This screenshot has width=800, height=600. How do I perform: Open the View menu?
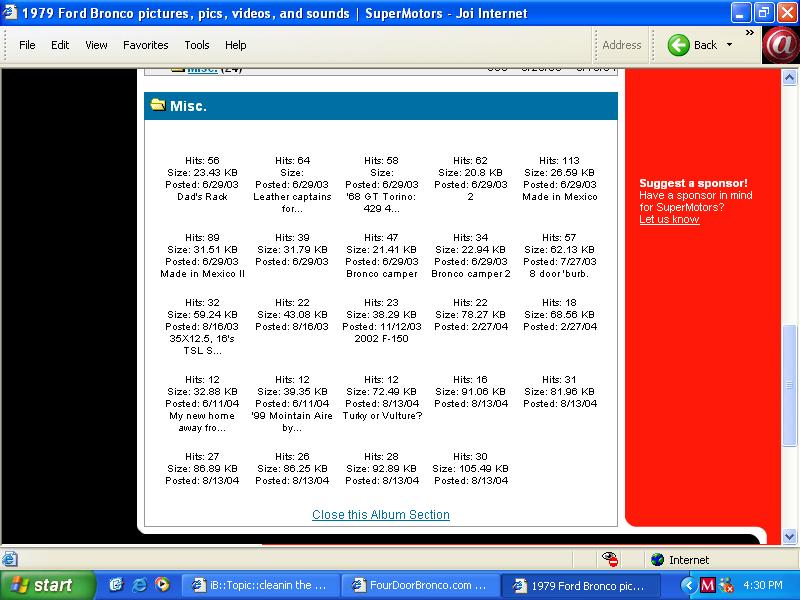pyautogui.click(x=96, y=45)
